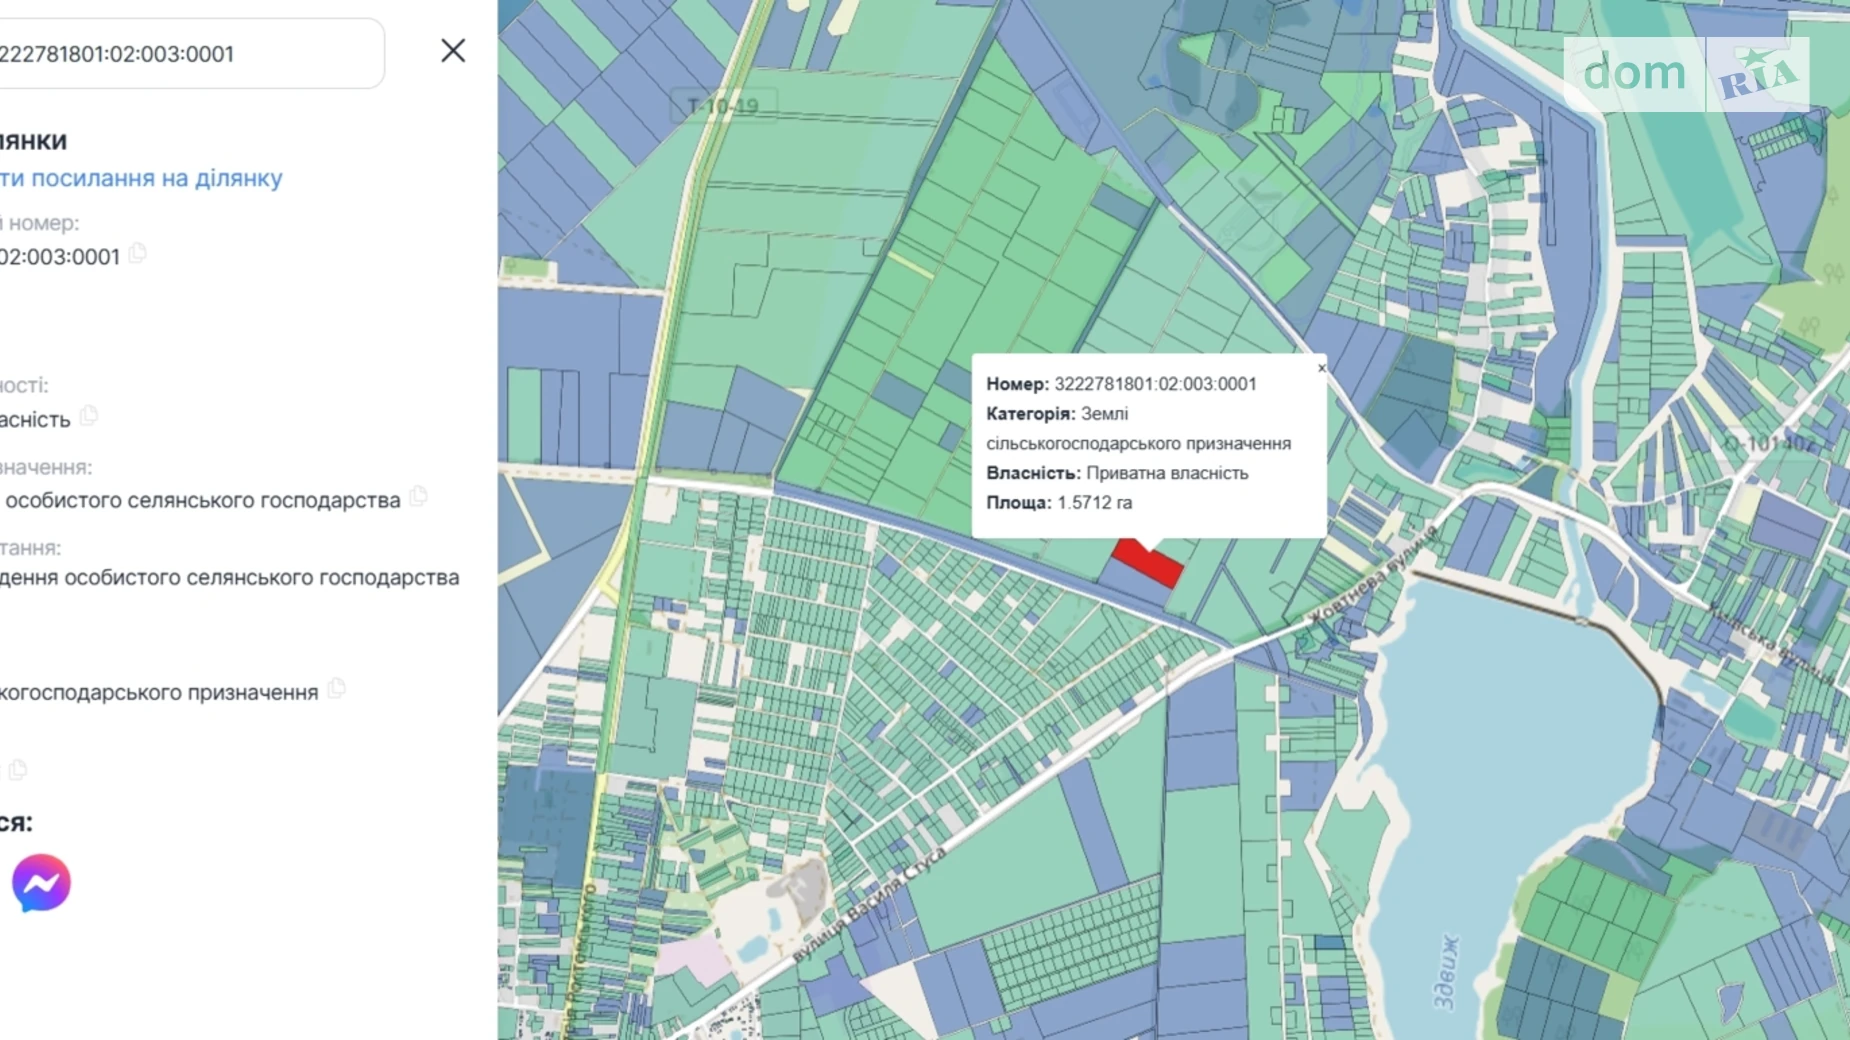This screenshot has width=1850, height=1040.
Task: Copy the ownership type value
Action: tap(89, 415)
